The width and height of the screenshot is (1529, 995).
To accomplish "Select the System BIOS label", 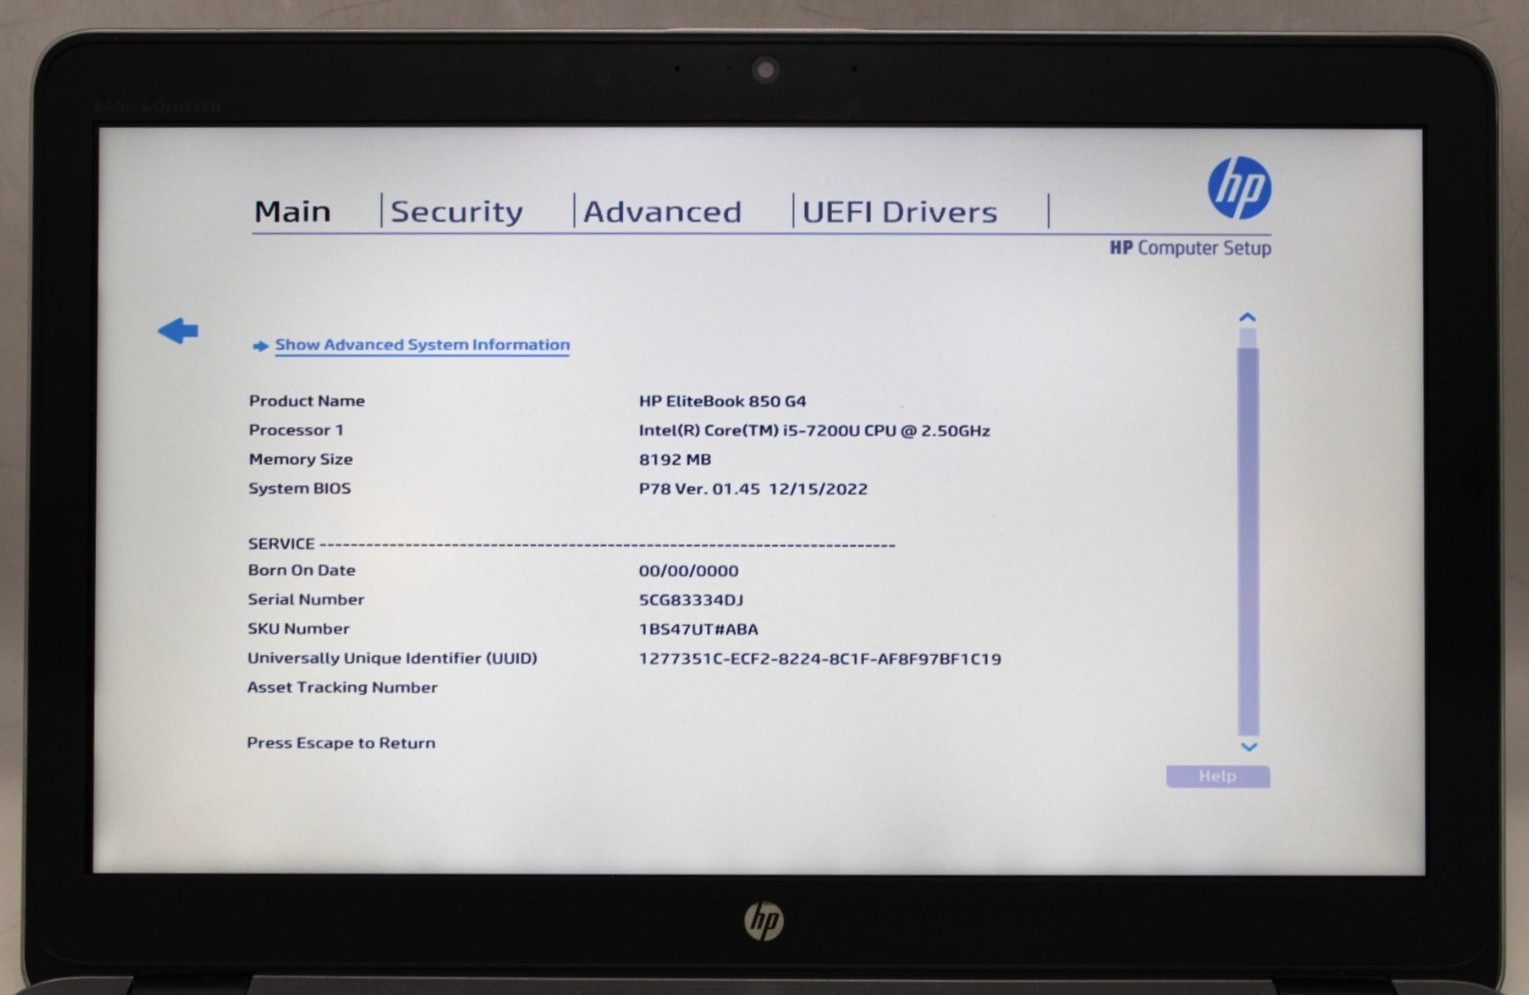I will pyautogui.click(x=299, y=488).
